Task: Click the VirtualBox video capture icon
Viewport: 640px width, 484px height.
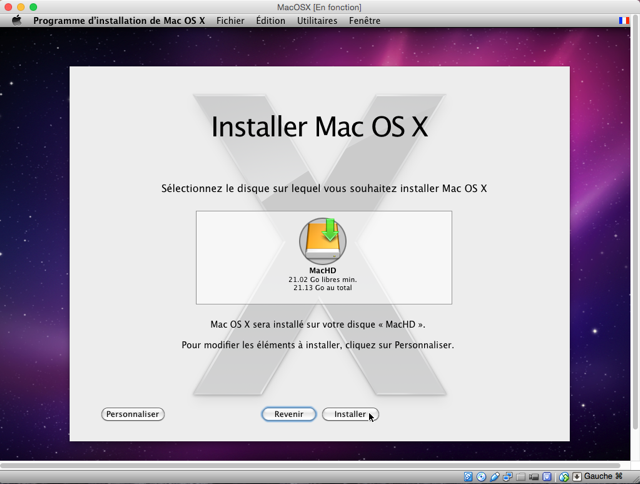Action: click(534, 477)
